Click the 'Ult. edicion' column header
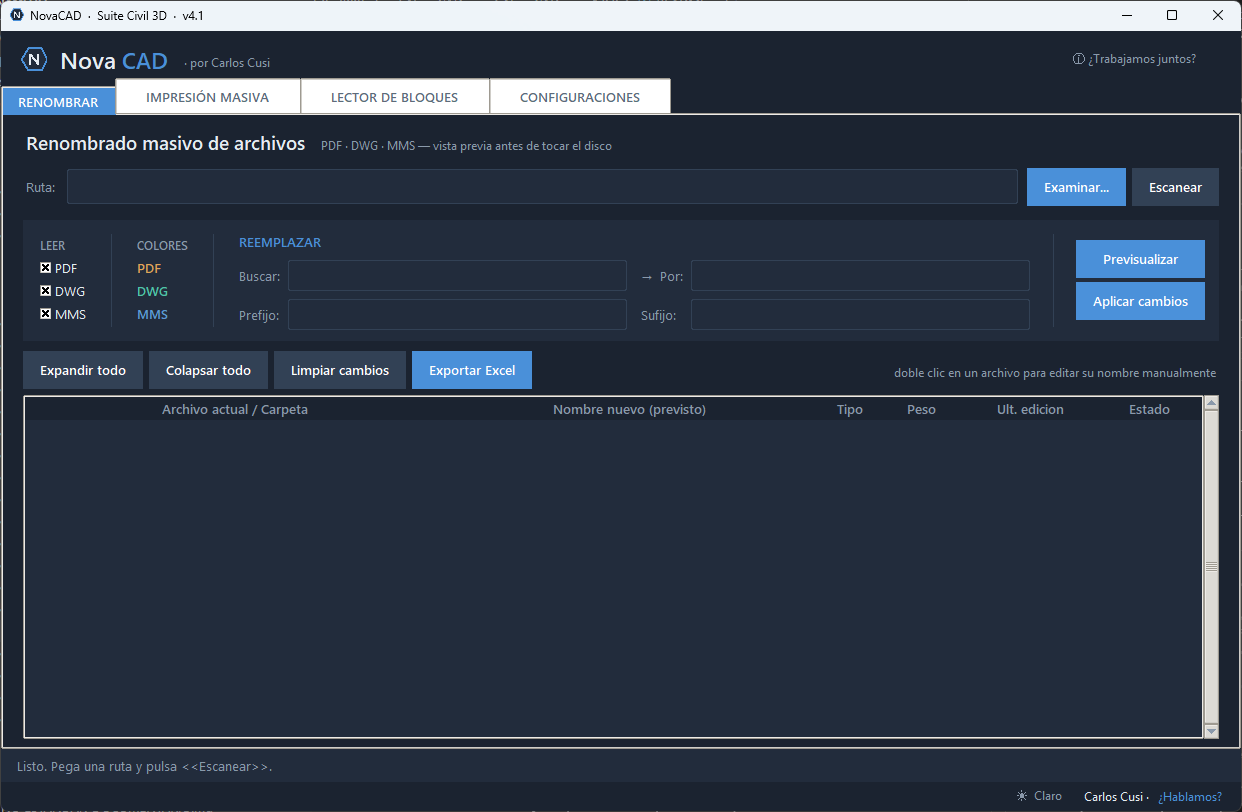 [x=1030, y=409]
